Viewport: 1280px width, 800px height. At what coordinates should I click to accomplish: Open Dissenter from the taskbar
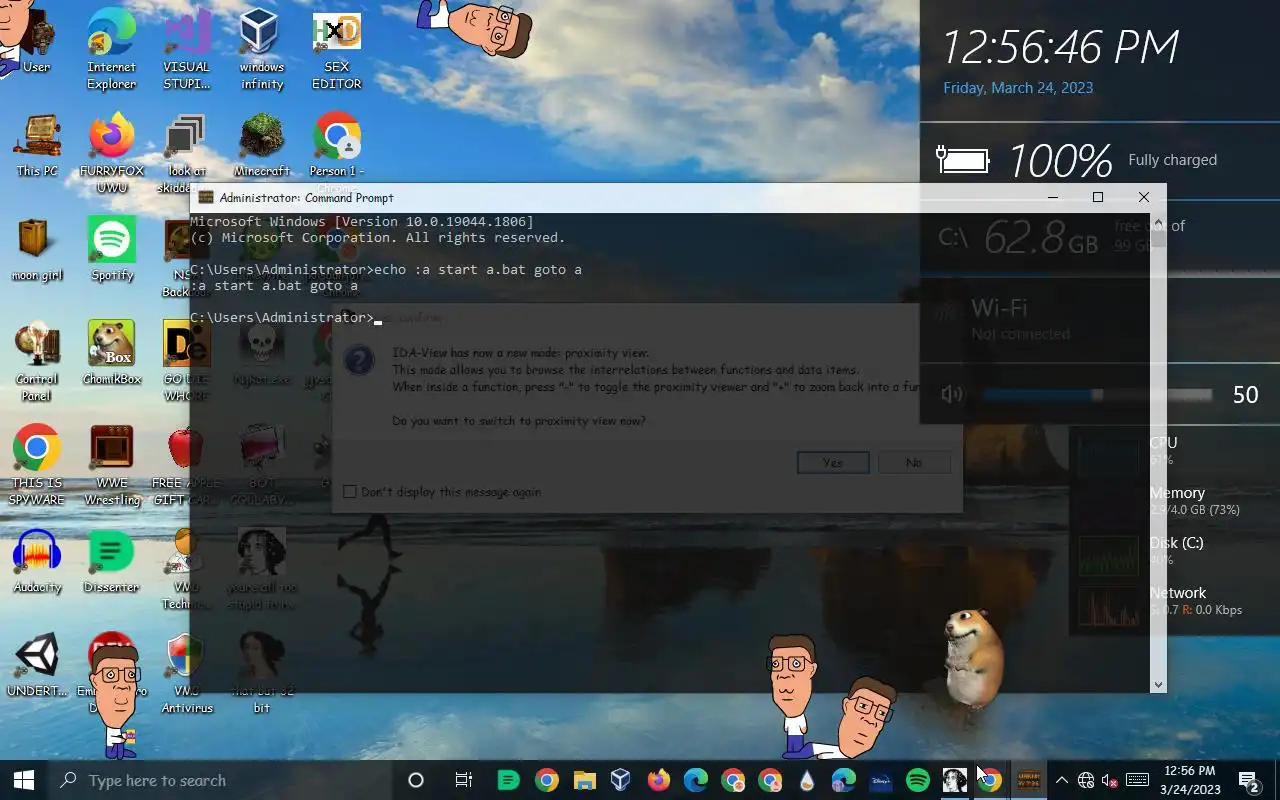click(508, 780)
